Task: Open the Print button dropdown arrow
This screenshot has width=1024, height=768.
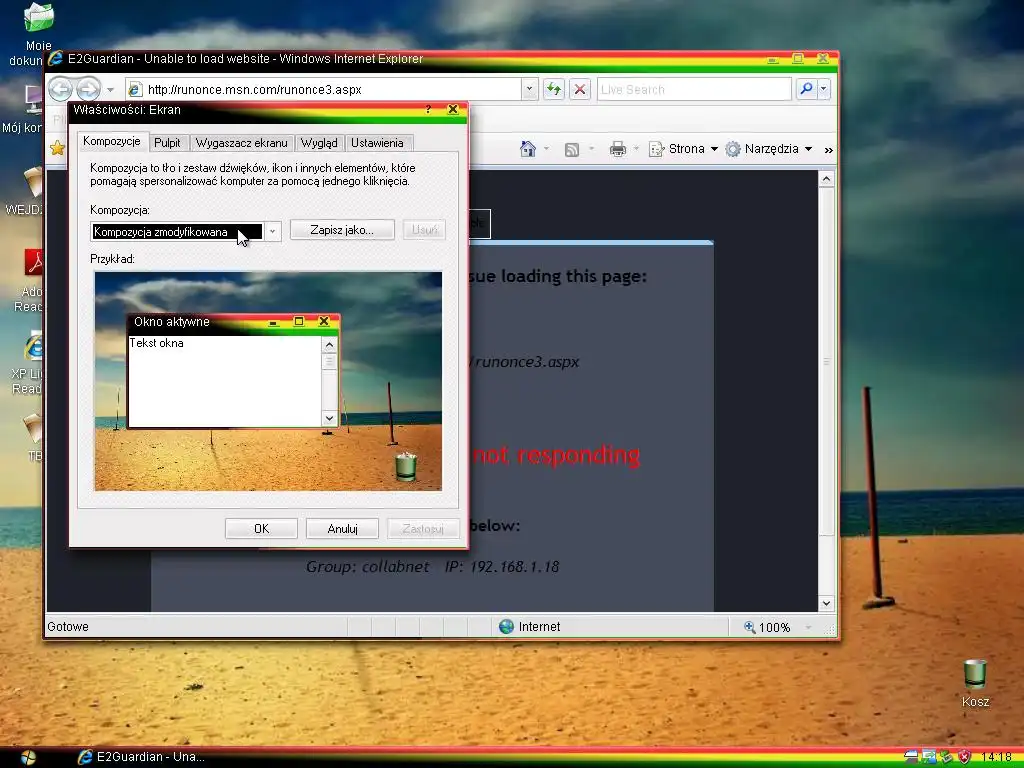Action: point(636,149)
